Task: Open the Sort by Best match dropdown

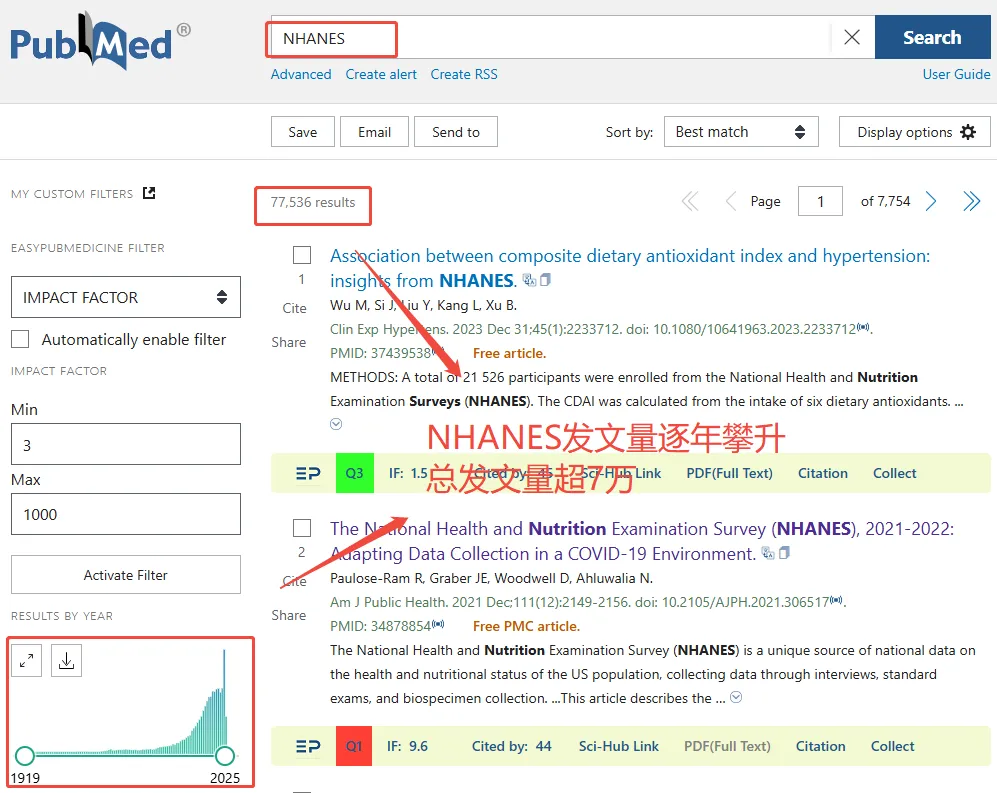Action: coord(741,132)
